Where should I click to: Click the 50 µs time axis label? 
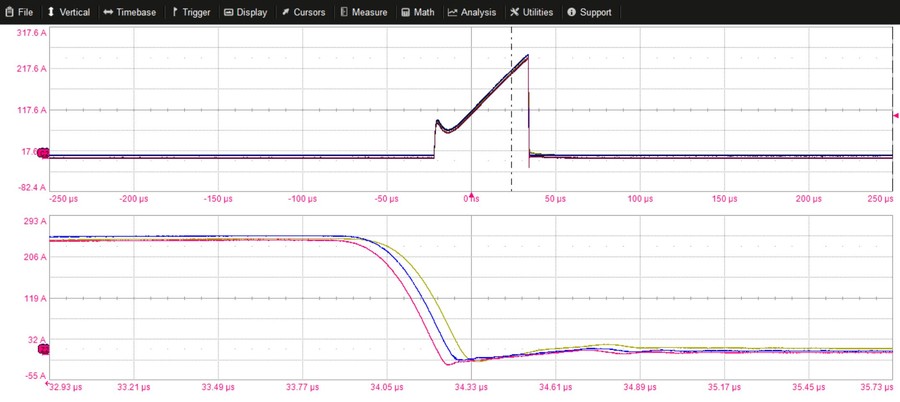pyautogui.click(x=556, y=199)
